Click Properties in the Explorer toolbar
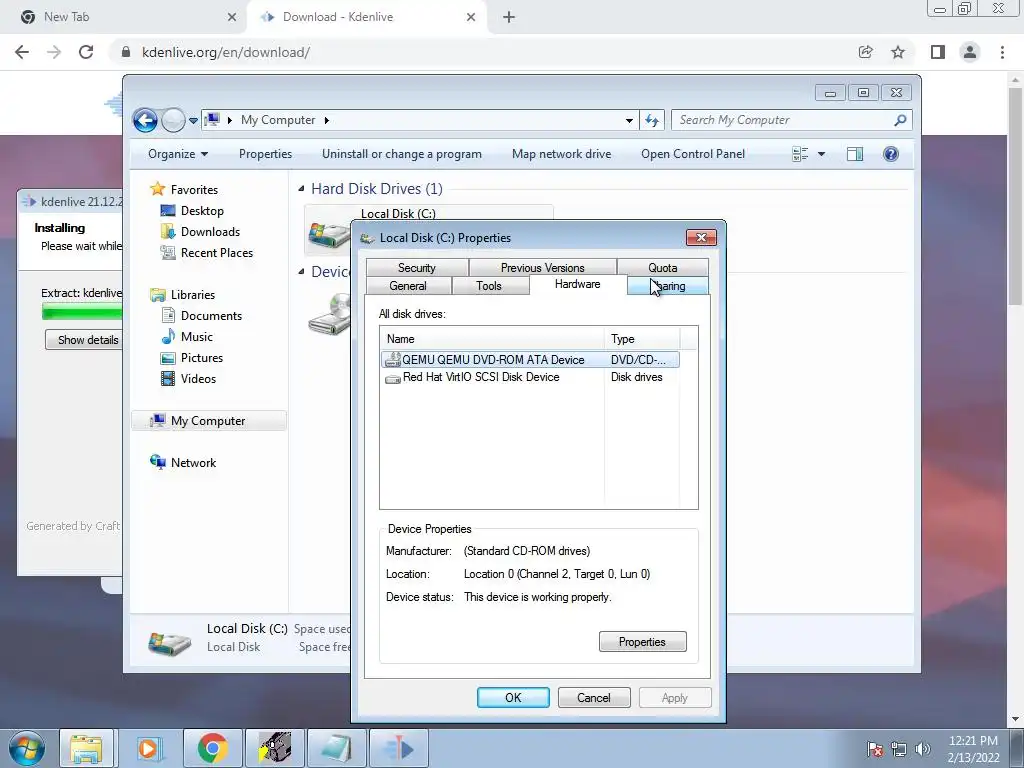Viewport: 1024px width, 768px height. pos(265,154)
